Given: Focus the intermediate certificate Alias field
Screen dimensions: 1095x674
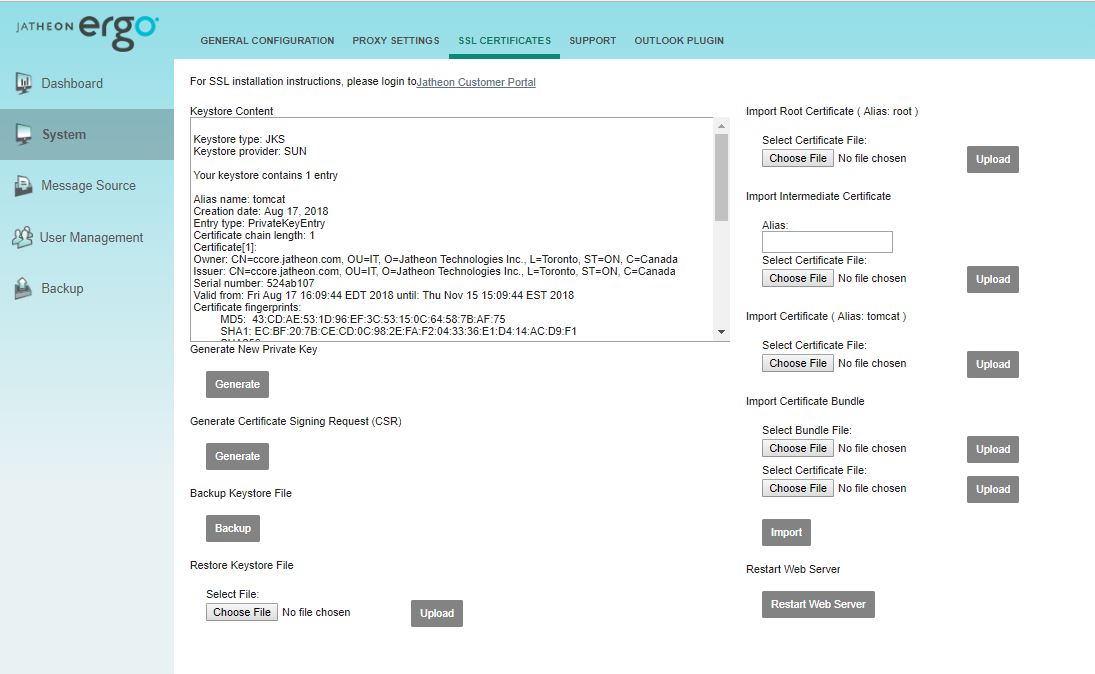Looking at the screenshot, I should (x=827, y=242).
